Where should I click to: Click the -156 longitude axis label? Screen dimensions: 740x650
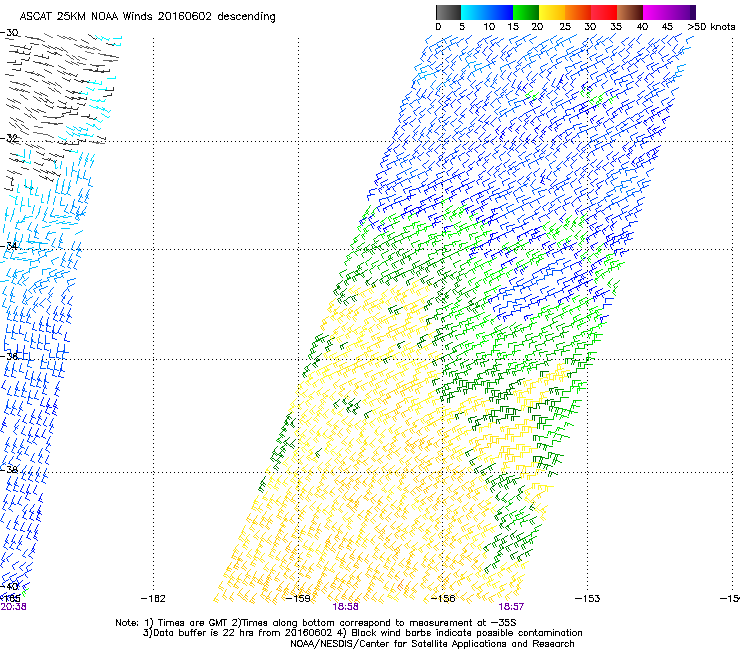click(443, 599)
